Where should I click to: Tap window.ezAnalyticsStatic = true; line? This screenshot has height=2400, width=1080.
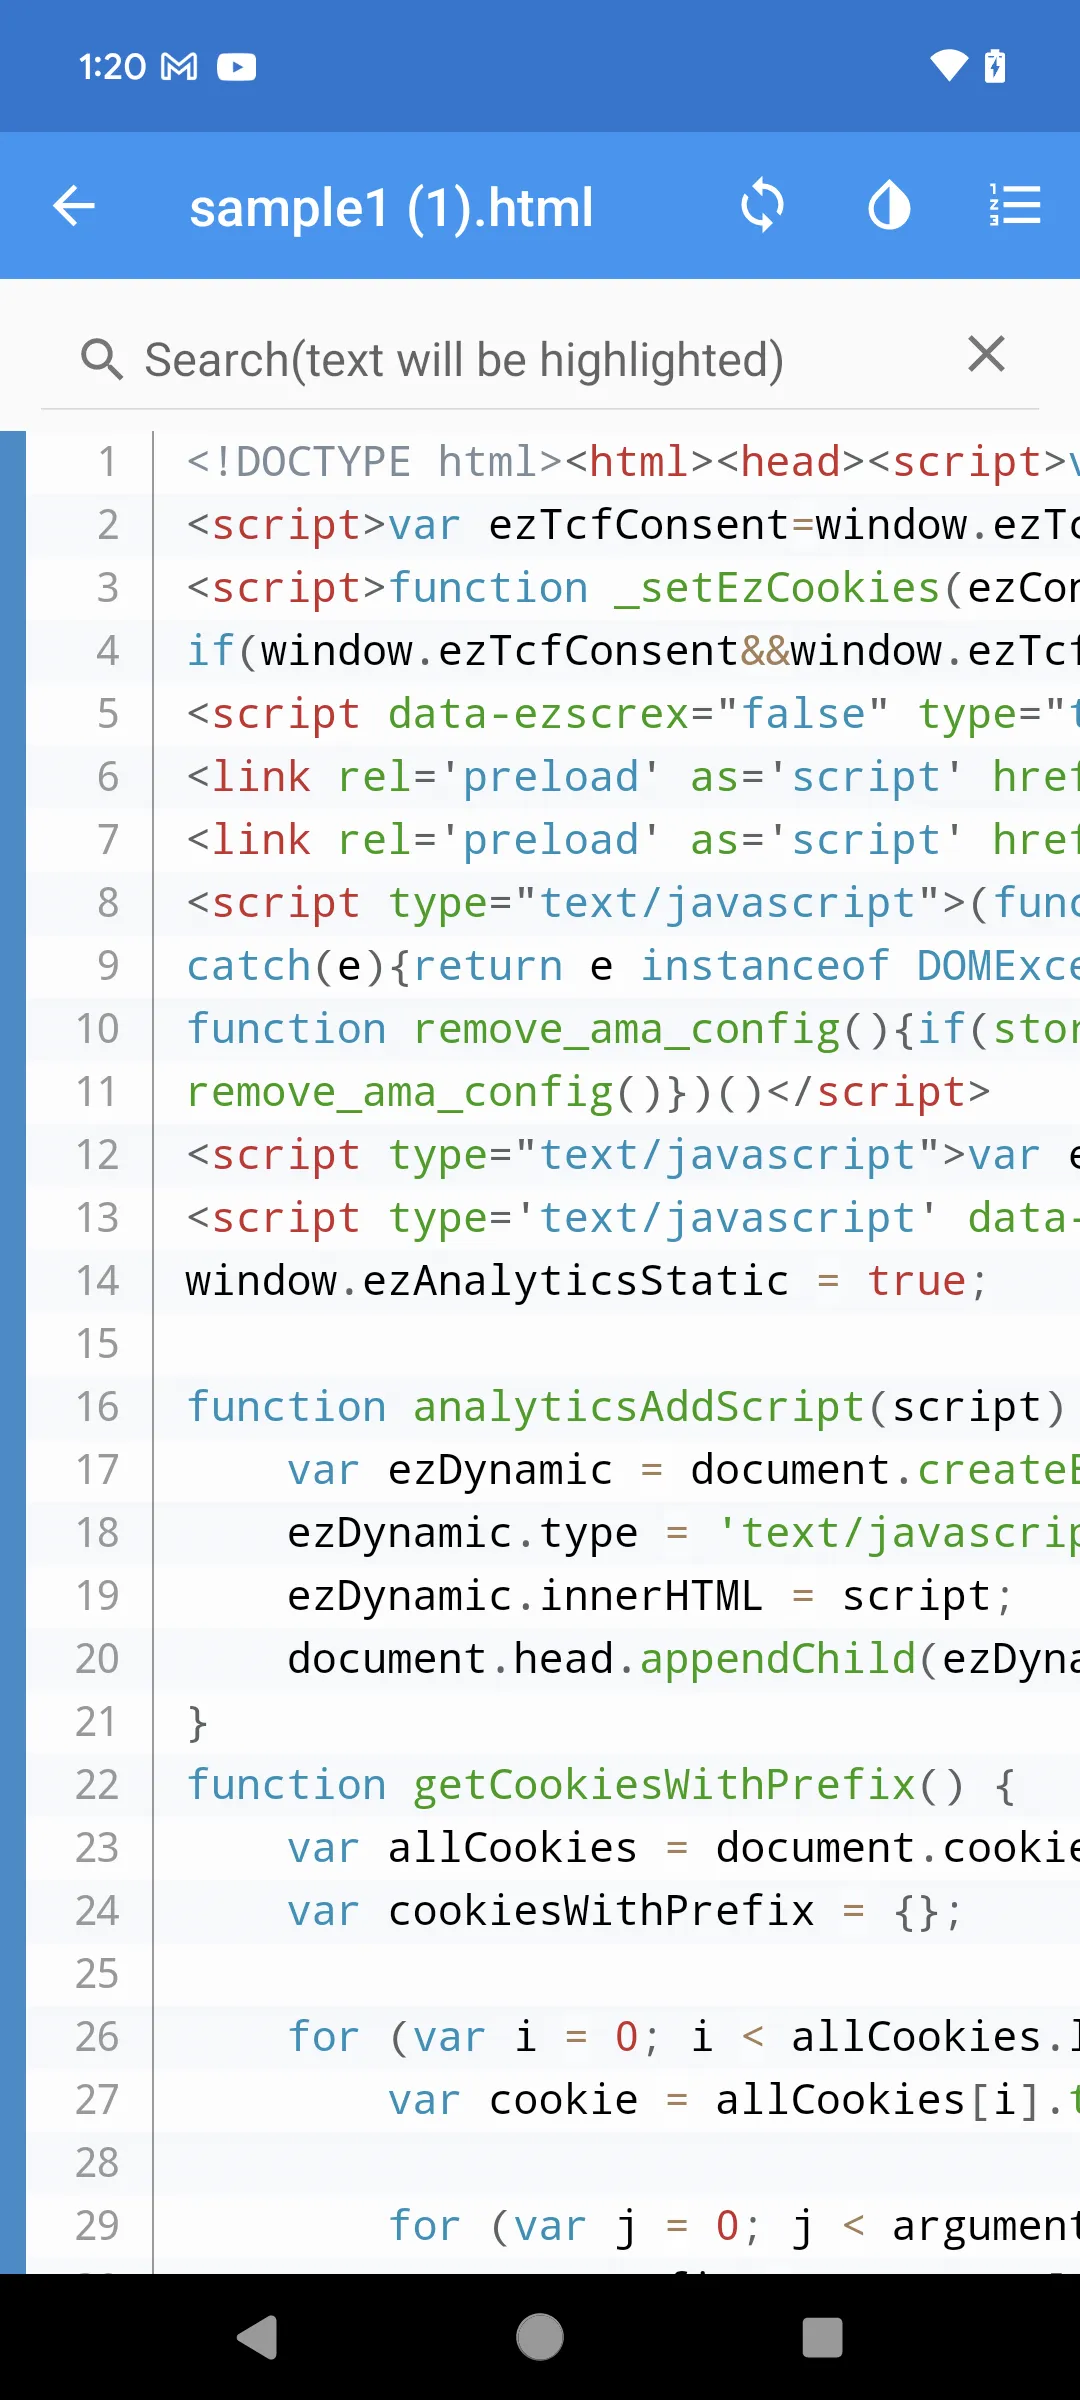tap(587, 1281)
